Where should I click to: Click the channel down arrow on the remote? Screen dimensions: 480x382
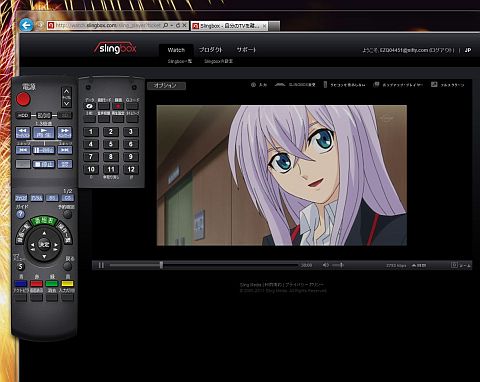(66, 104)
